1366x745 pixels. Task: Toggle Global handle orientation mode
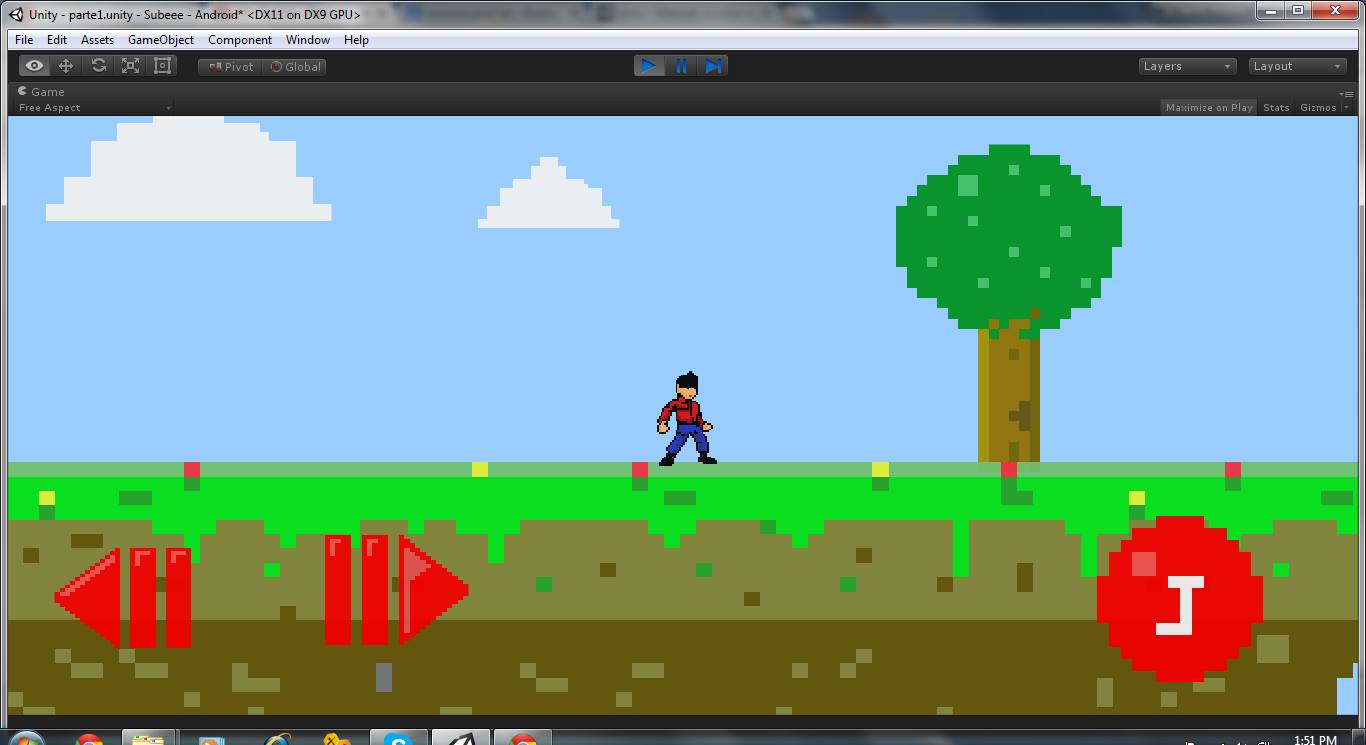tap(294, 66)
